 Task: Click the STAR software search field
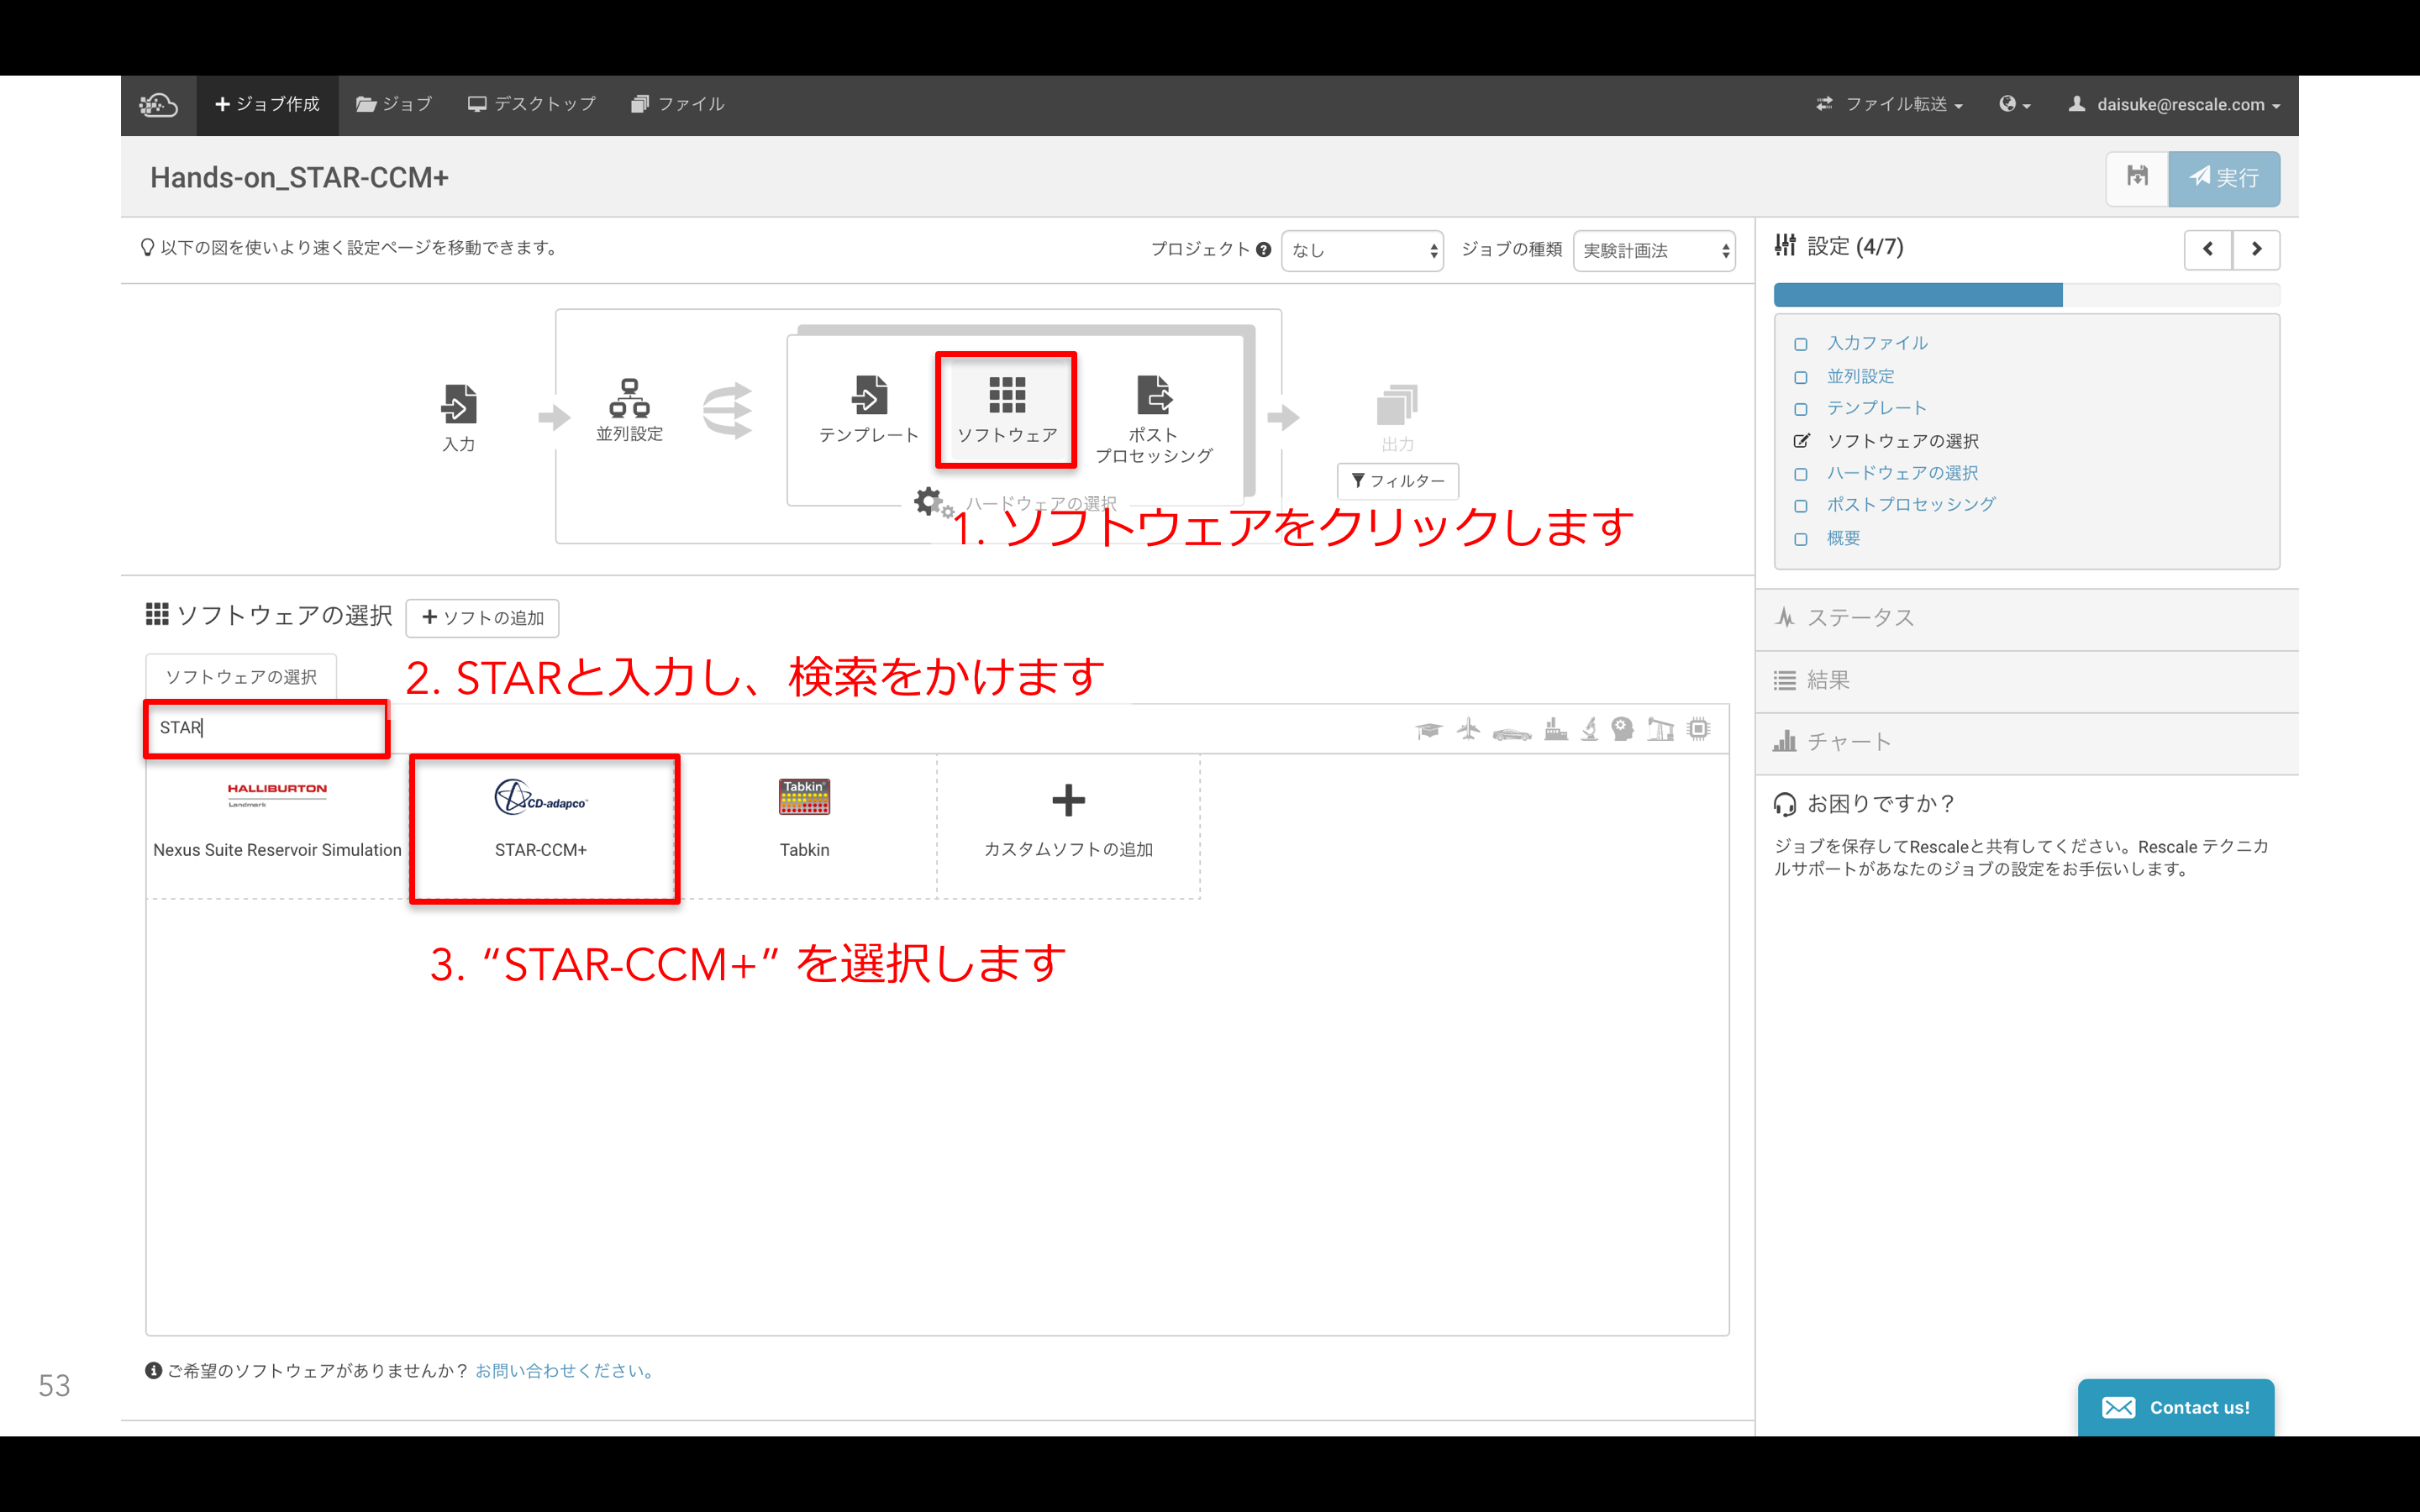pyautogui.click(x=266, y=728)
